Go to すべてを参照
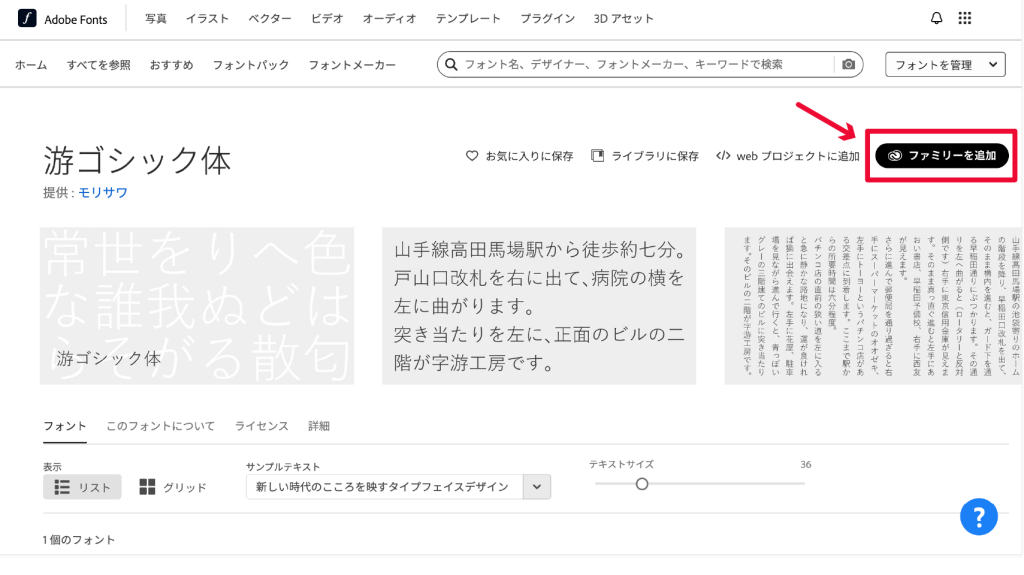 click(x=99, y=65)
